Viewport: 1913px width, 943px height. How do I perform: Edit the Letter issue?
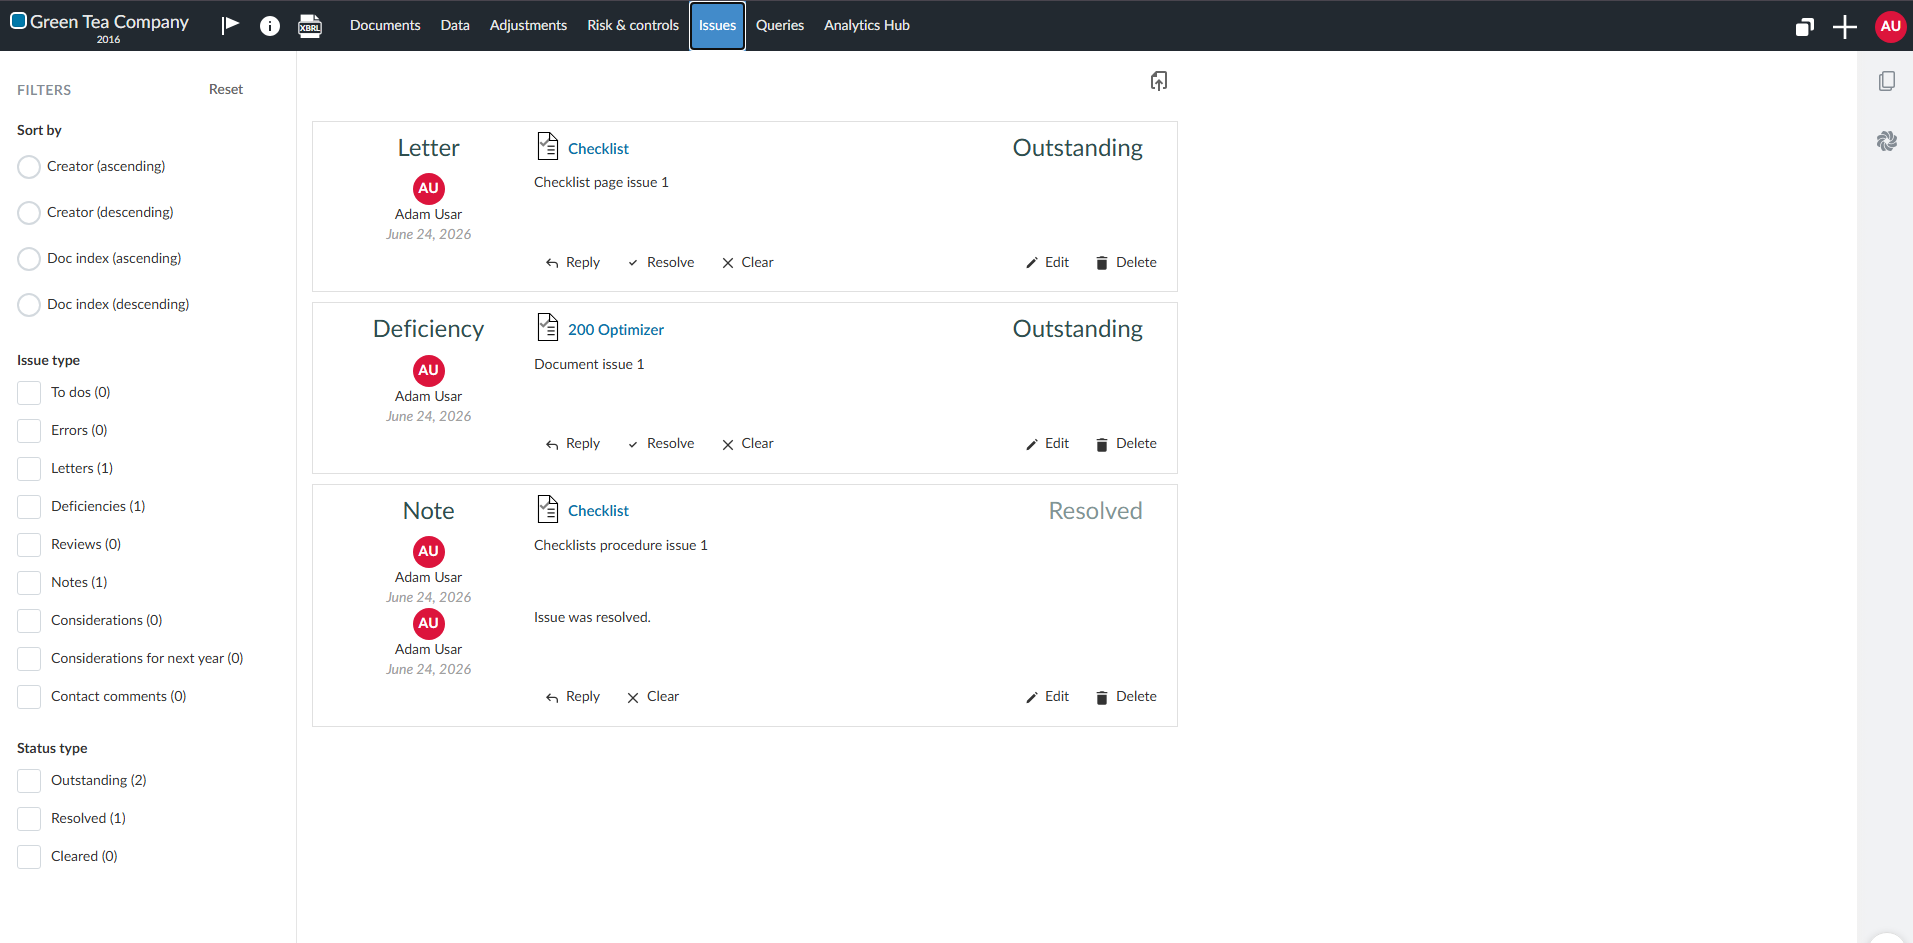(x=1047, y=262)
